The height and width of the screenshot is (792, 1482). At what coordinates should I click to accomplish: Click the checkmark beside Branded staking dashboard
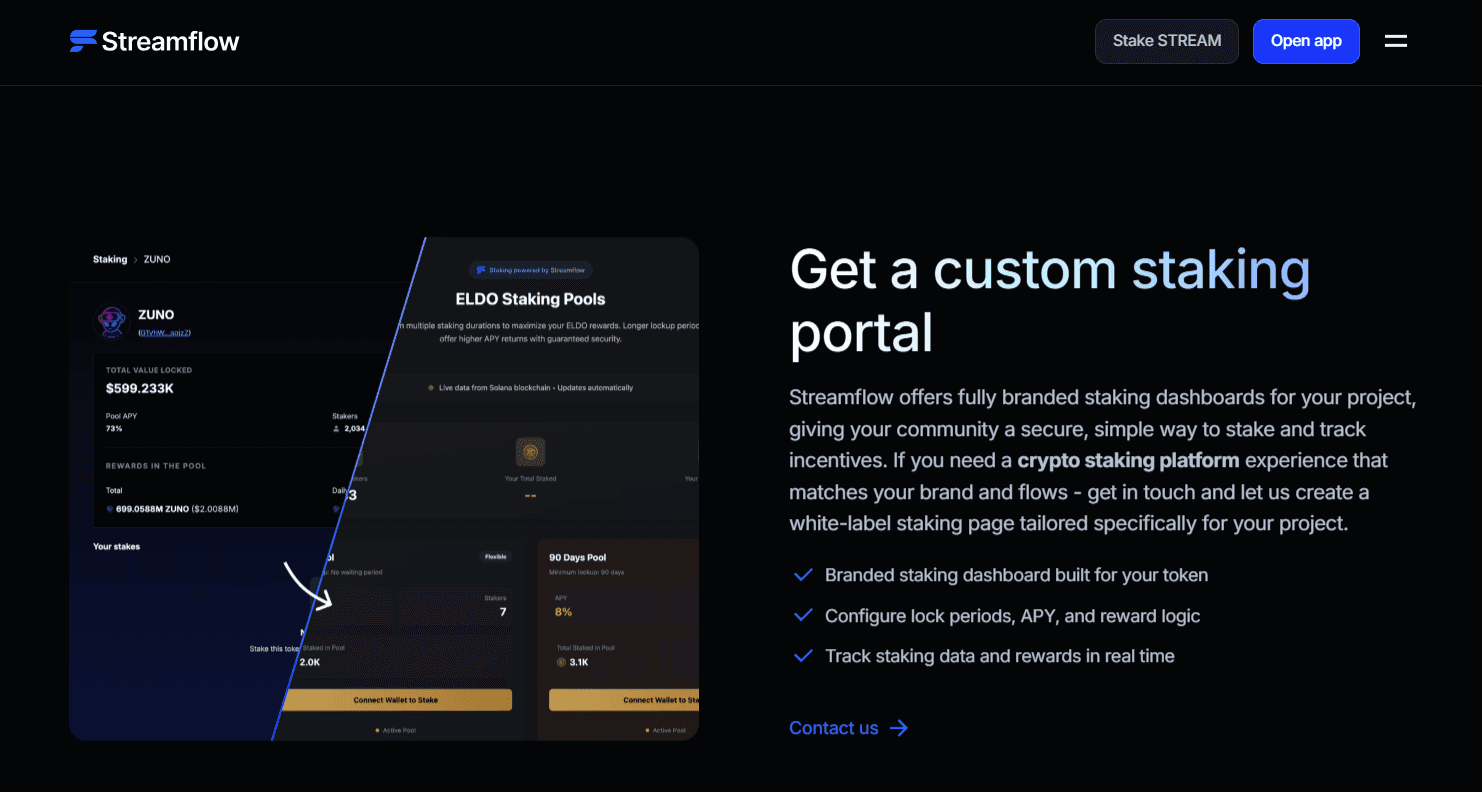802,575
